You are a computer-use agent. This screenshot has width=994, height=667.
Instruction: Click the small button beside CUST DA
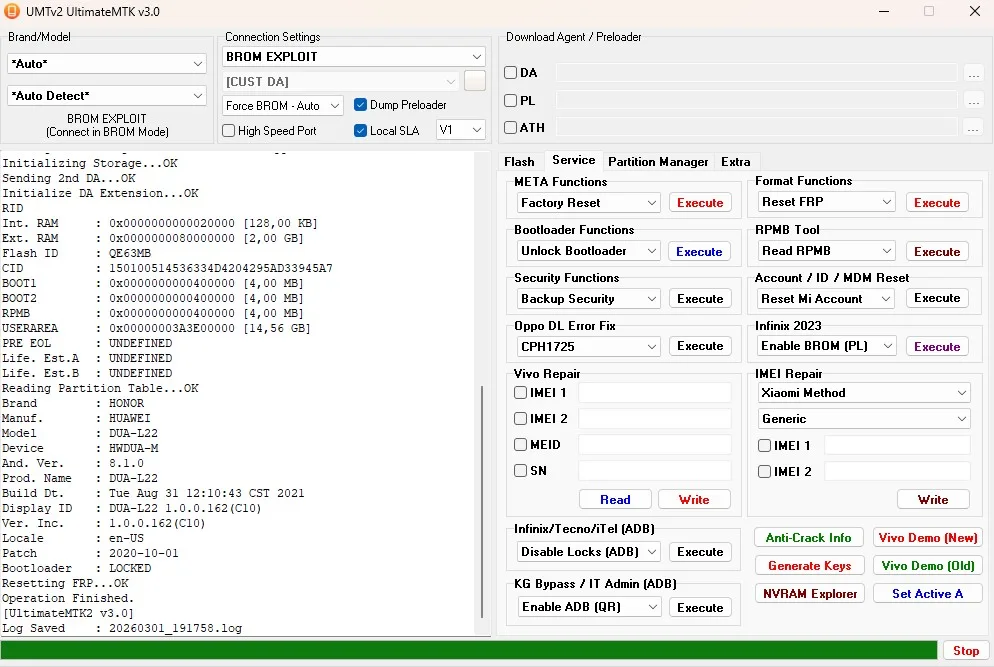(475, 81)
